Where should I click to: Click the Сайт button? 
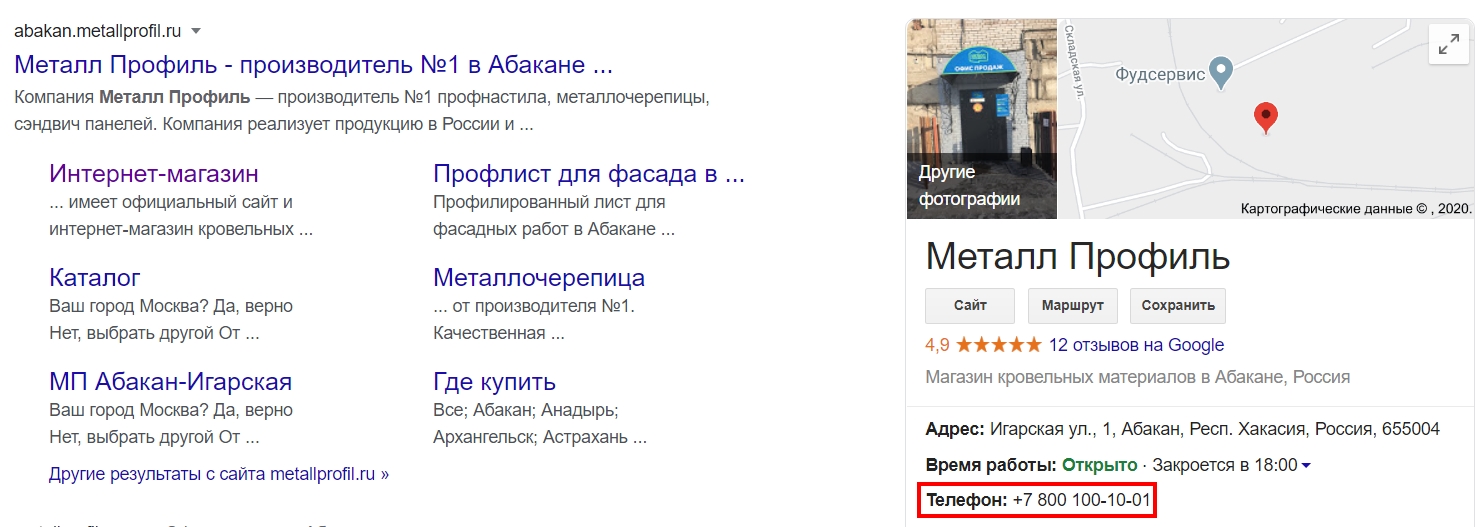click(970, 306)
